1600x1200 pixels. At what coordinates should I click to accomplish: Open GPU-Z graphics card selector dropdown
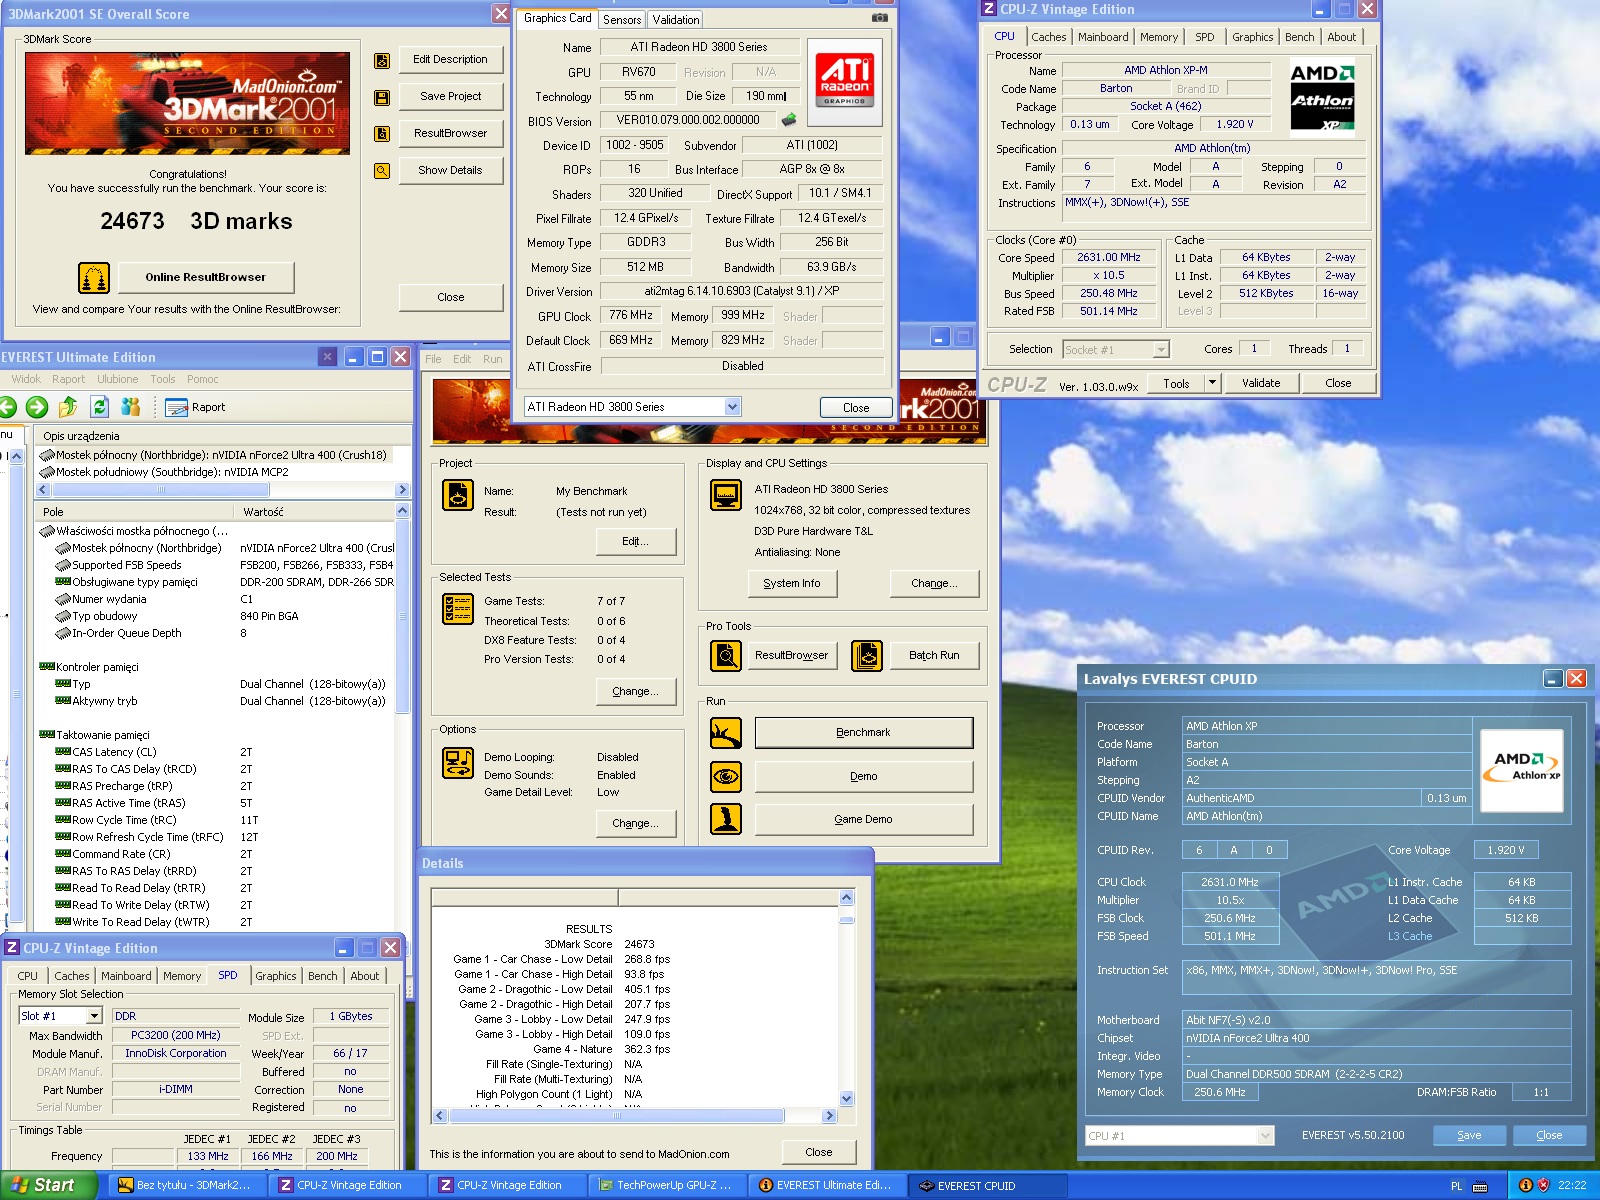coord(733,407)
